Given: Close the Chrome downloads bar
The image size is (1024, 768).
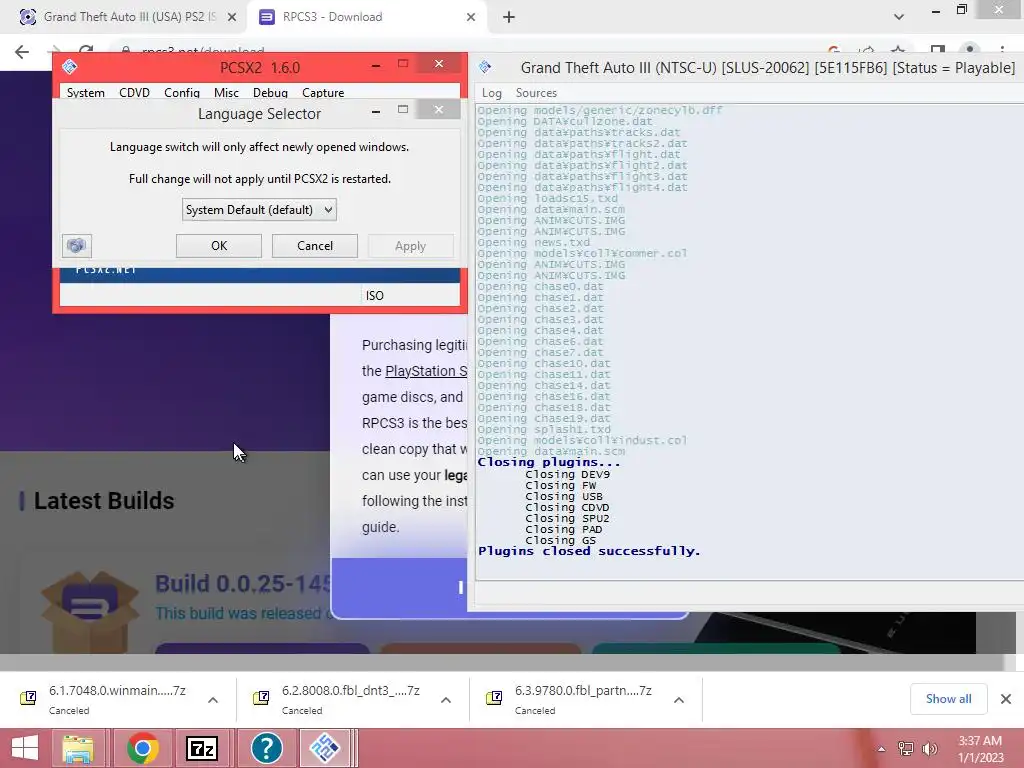Looking at the screenshot, I should point(1006,699).
